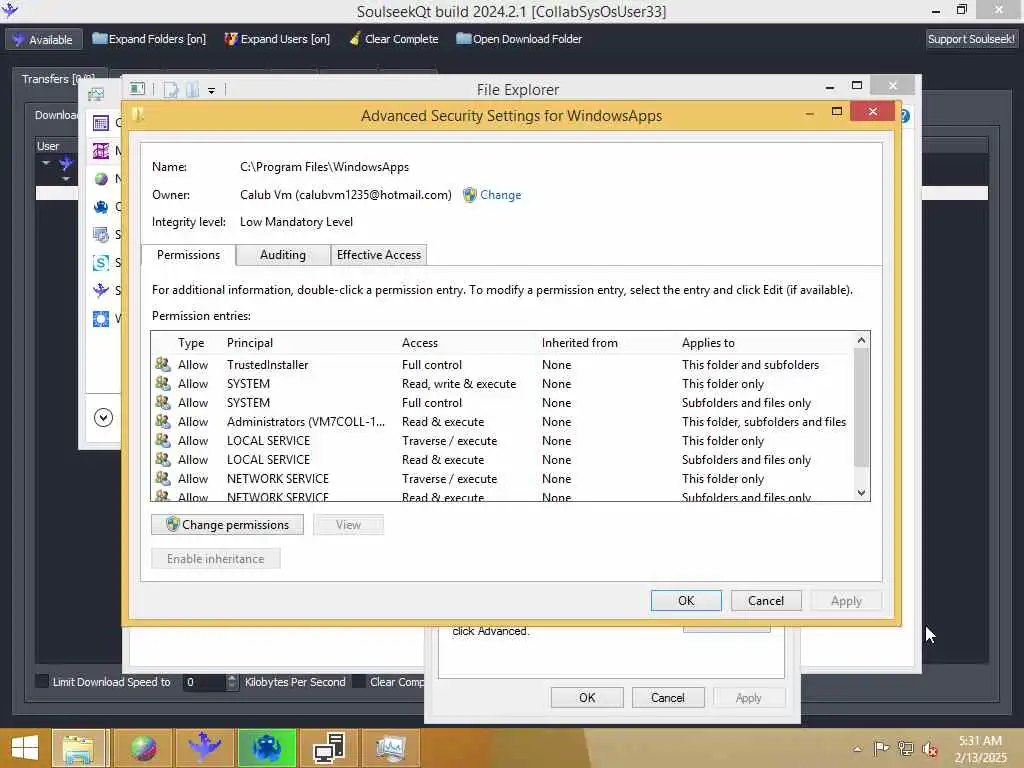
Task: Switch to the Auditing tab
Action: click(283, 255)
